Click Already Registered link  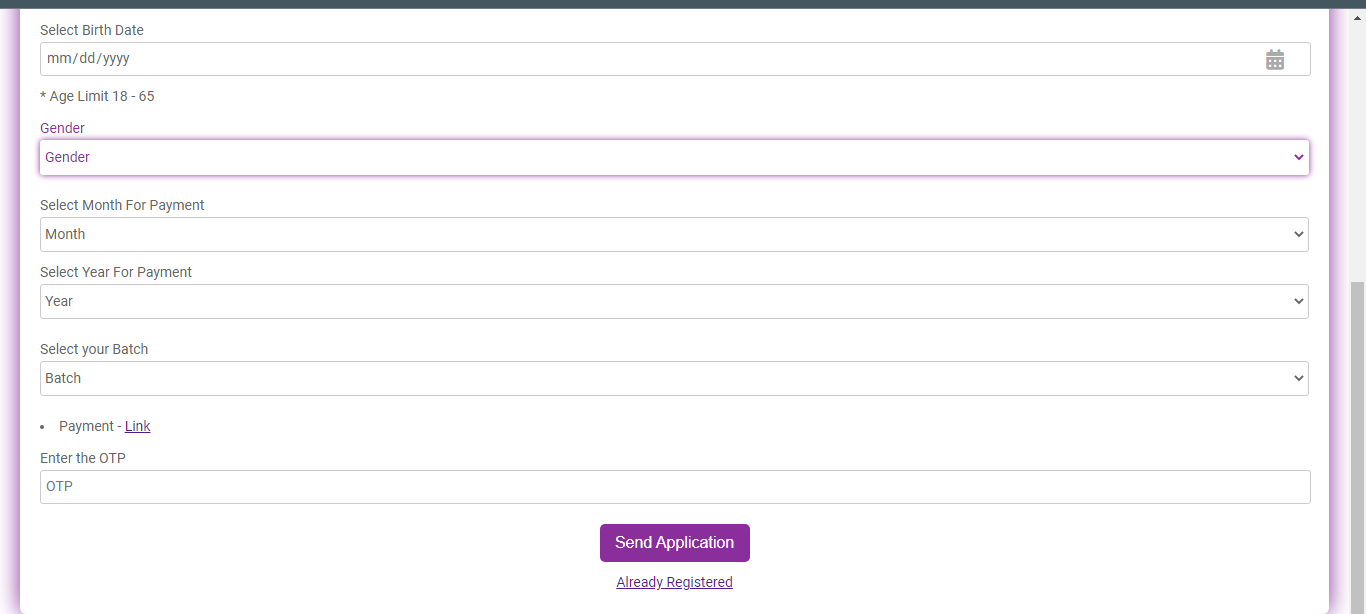point(674,582)
